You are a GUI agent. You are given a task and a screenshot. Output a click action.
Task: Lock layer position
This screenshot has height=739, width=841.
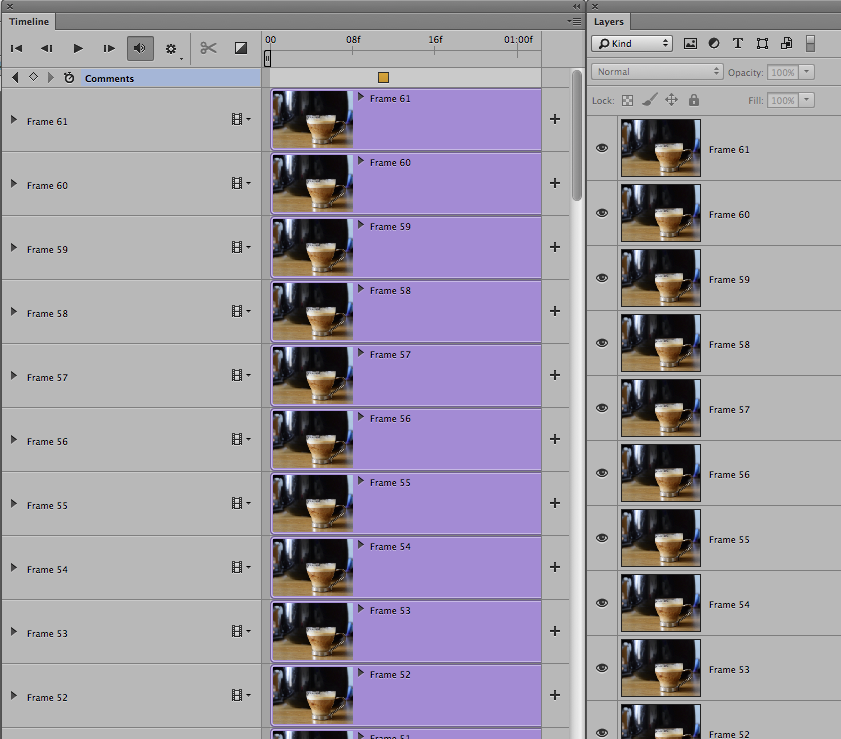[672, 100]
